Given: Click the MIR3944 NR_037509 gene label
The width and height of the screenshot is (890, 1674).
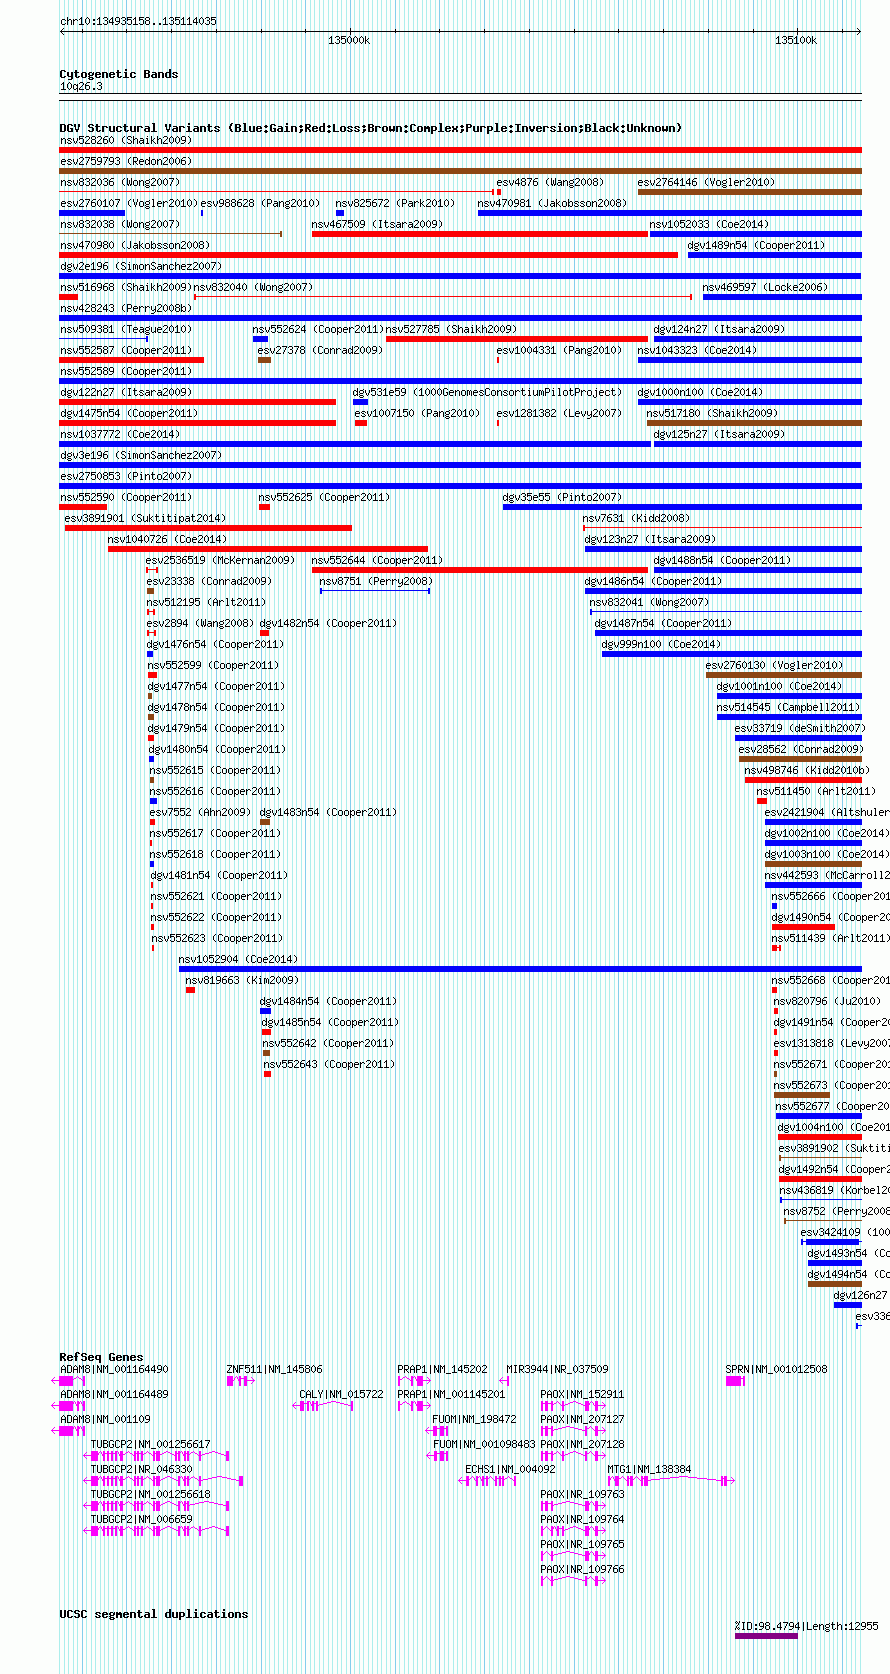Looking at the screenshot, I should 558,1369.
